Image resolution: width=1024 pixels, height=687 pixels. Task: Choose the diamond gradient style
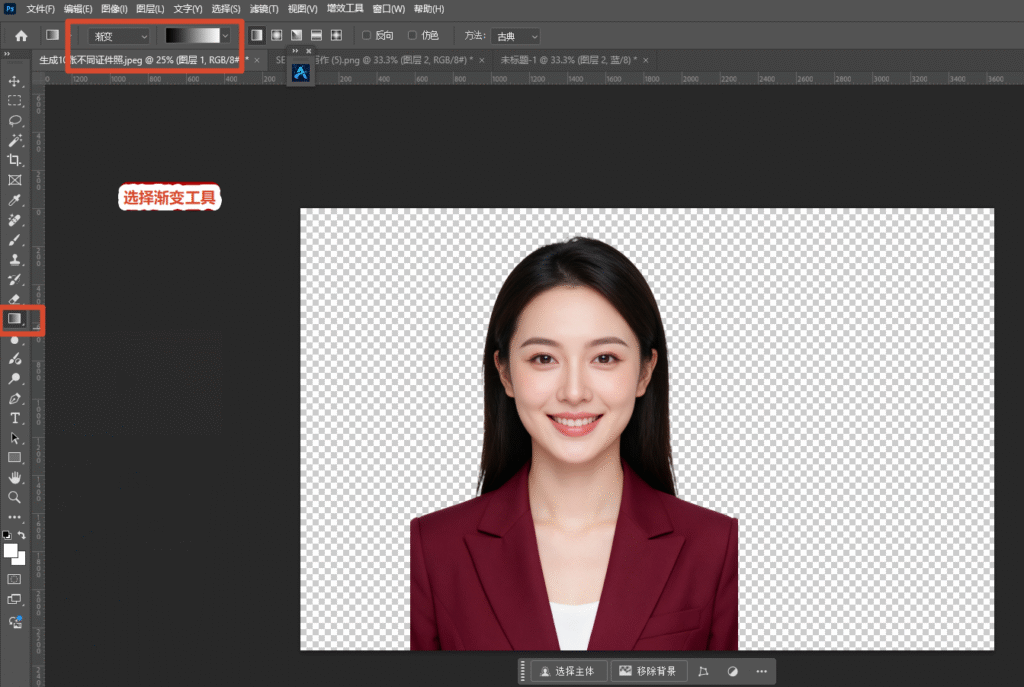(x=336, y=35)
